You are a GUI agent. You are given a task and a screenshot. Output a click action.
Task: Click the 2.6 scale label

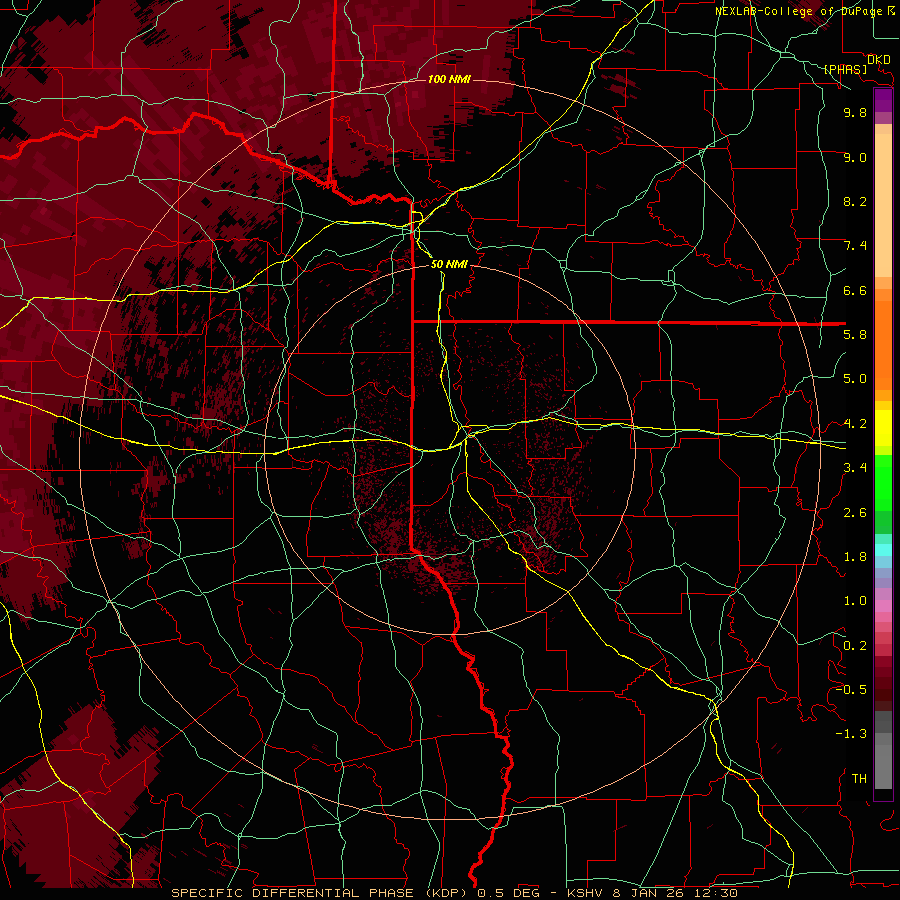pyautogui.click(x=855, y=513)
